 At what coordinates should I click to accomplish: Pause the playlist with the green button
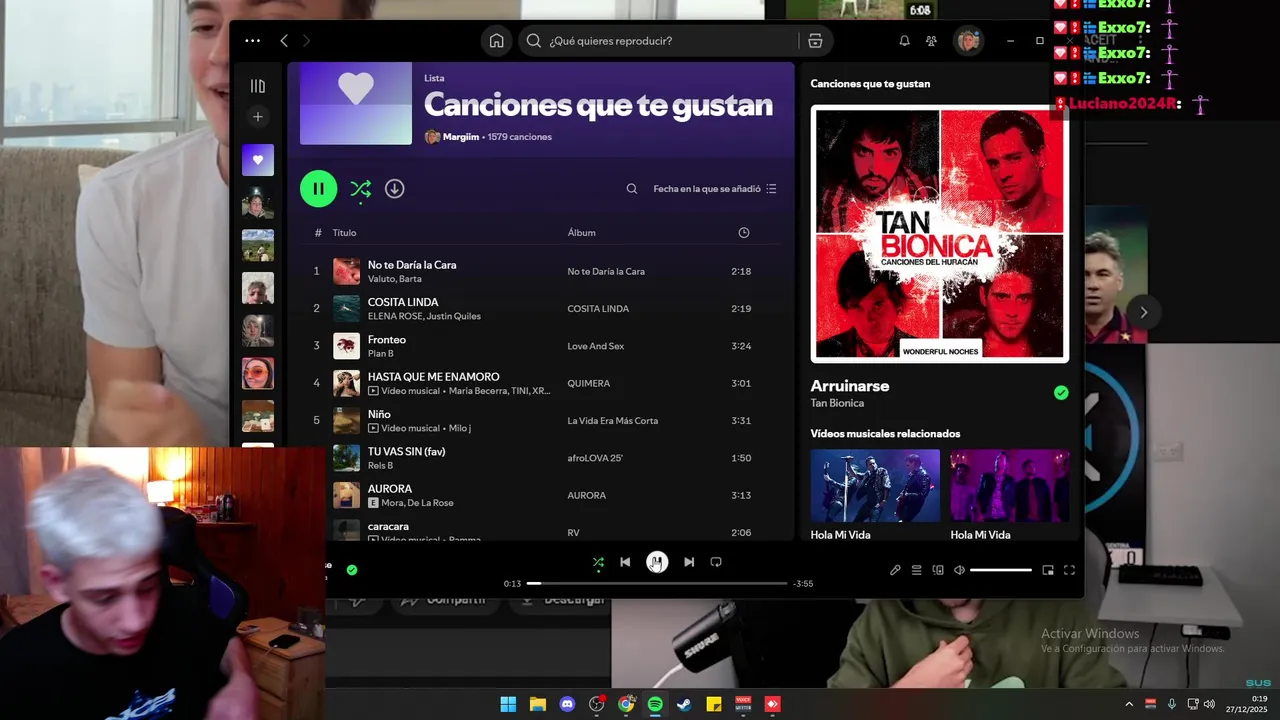click(318, 188)
